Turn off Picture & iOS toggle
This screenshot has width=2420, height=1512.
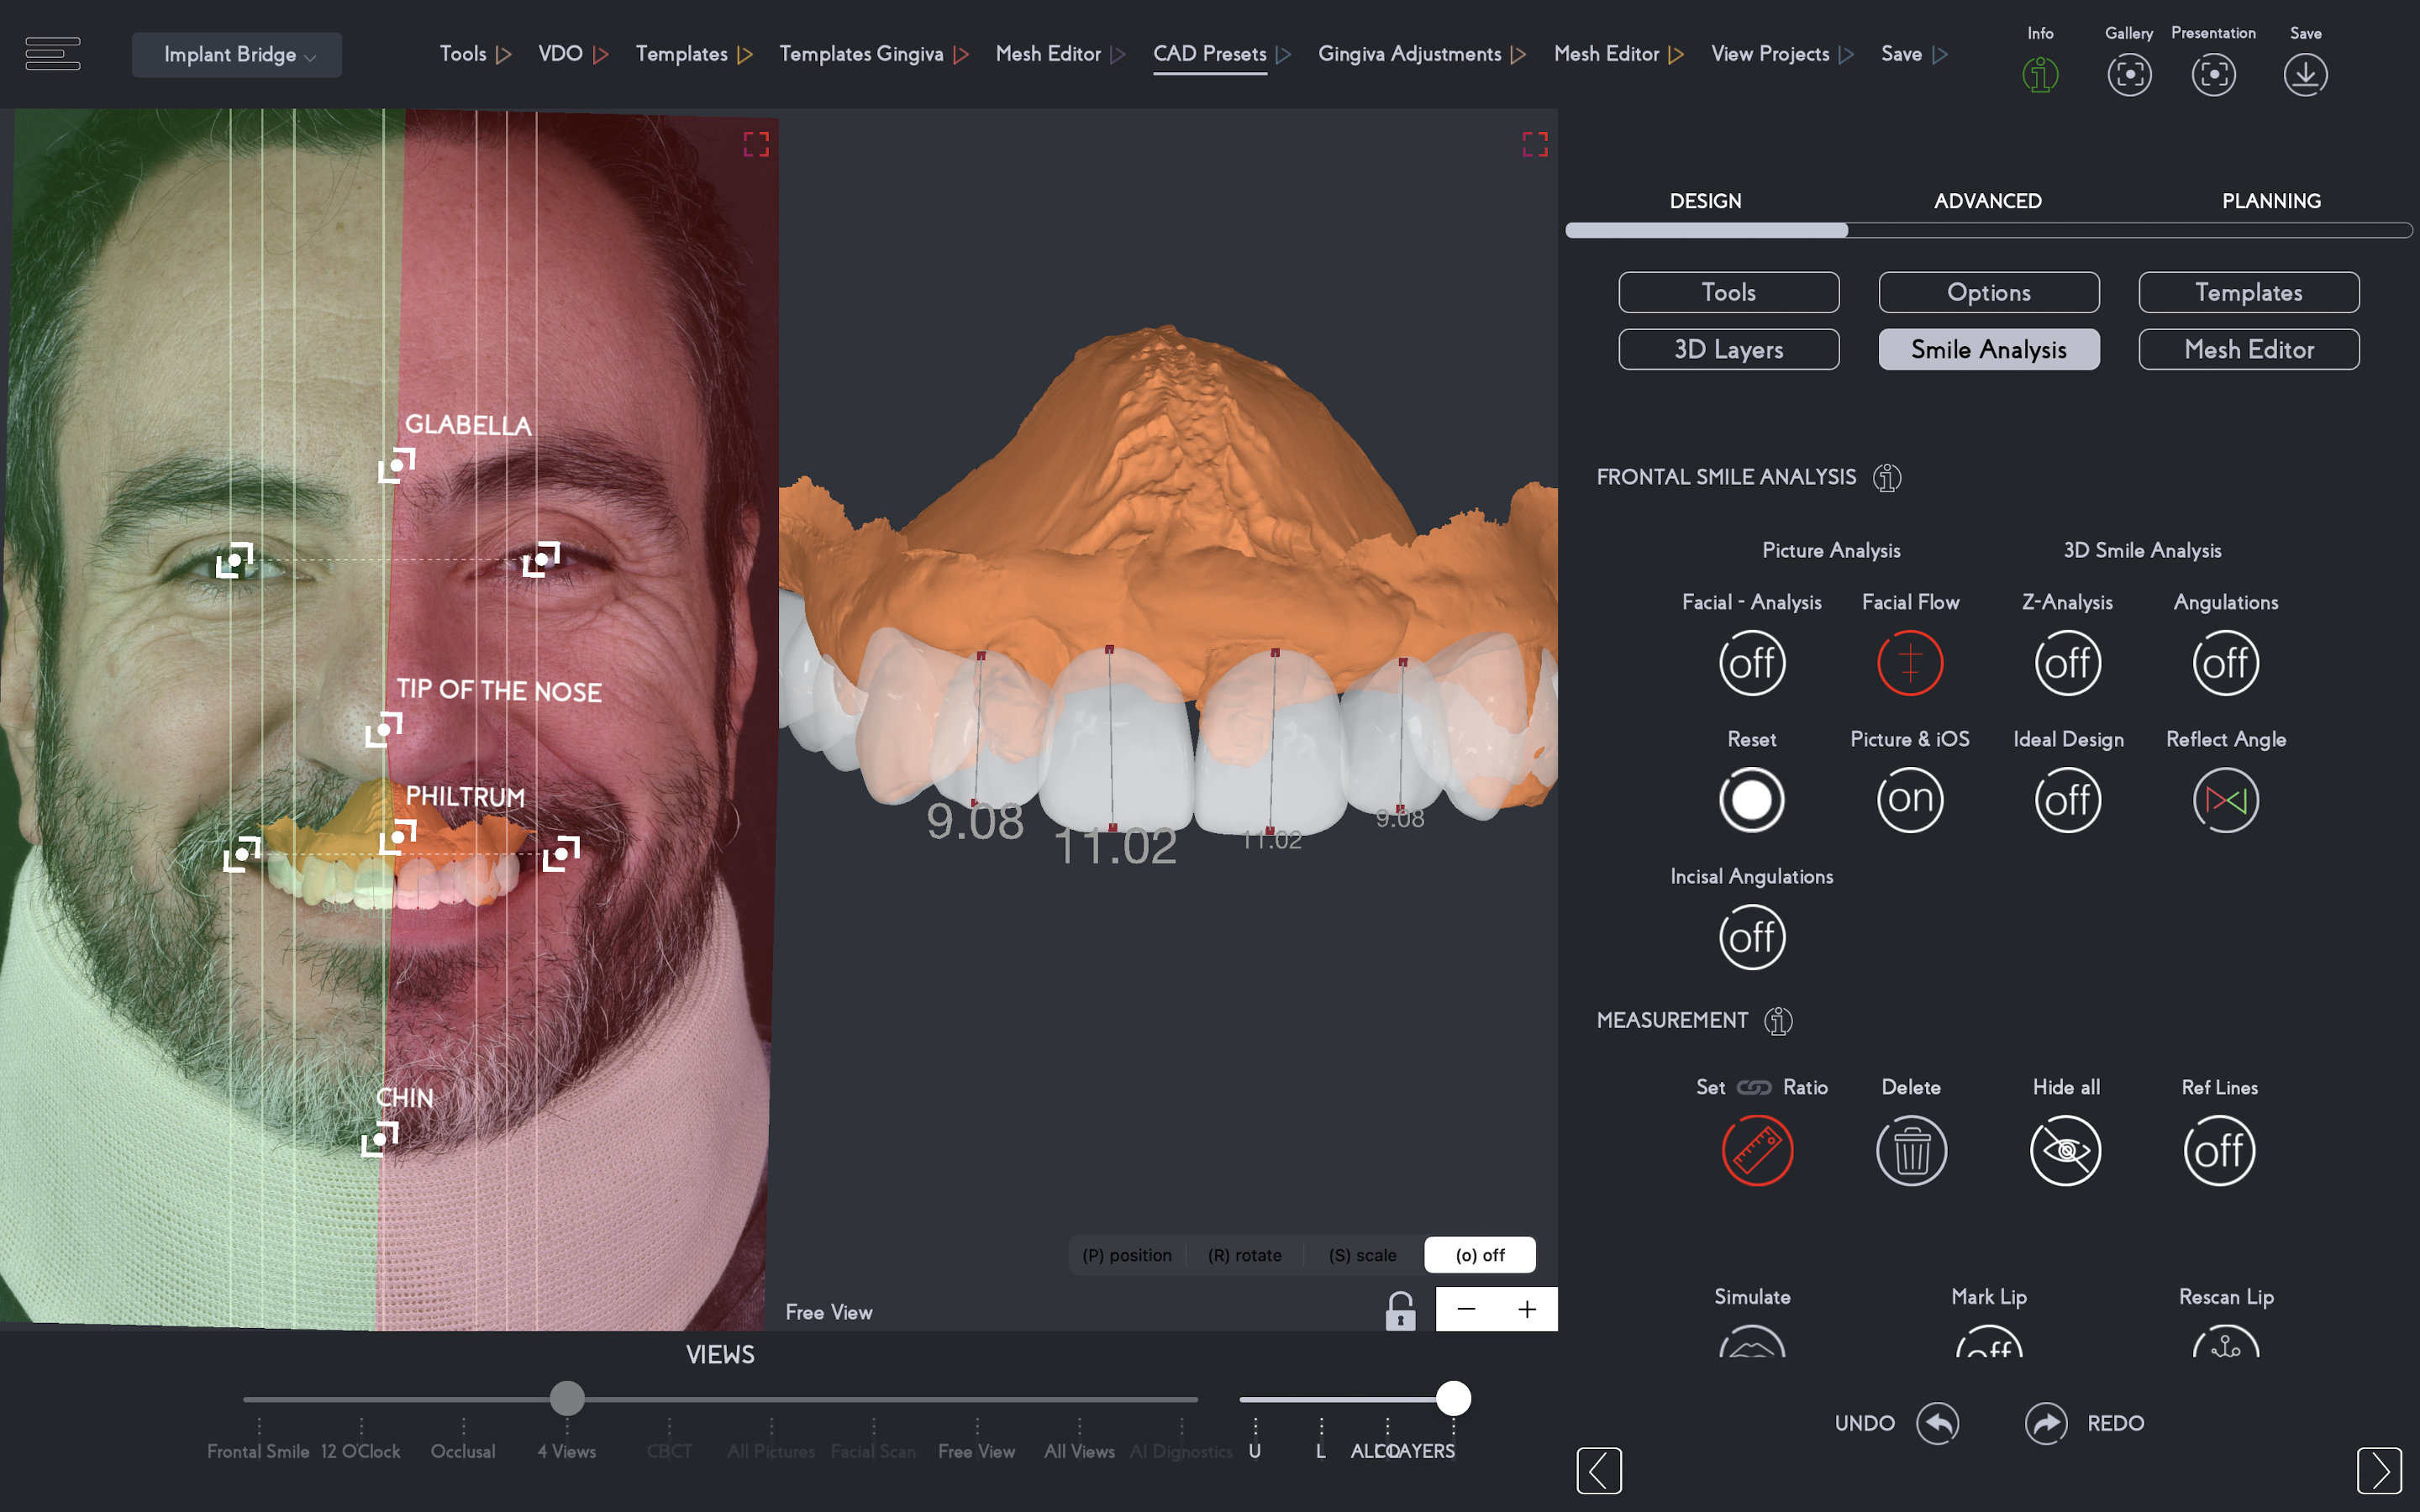(1909, 800)
